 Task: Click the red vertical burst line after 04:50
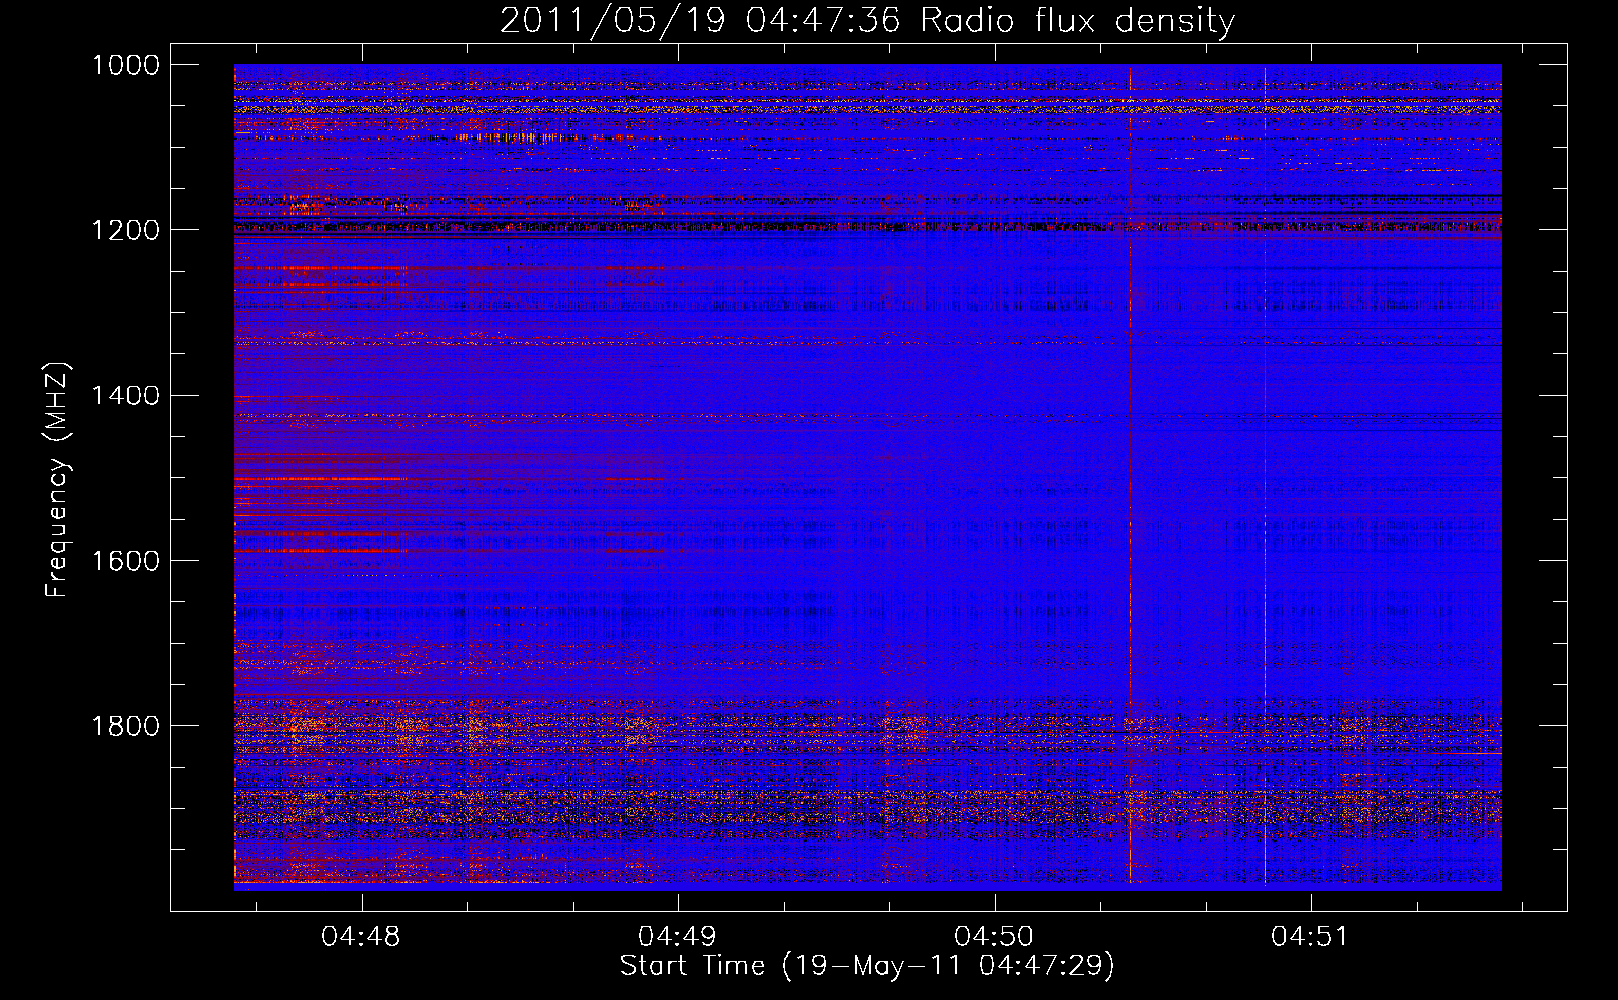click(1130, 475)
